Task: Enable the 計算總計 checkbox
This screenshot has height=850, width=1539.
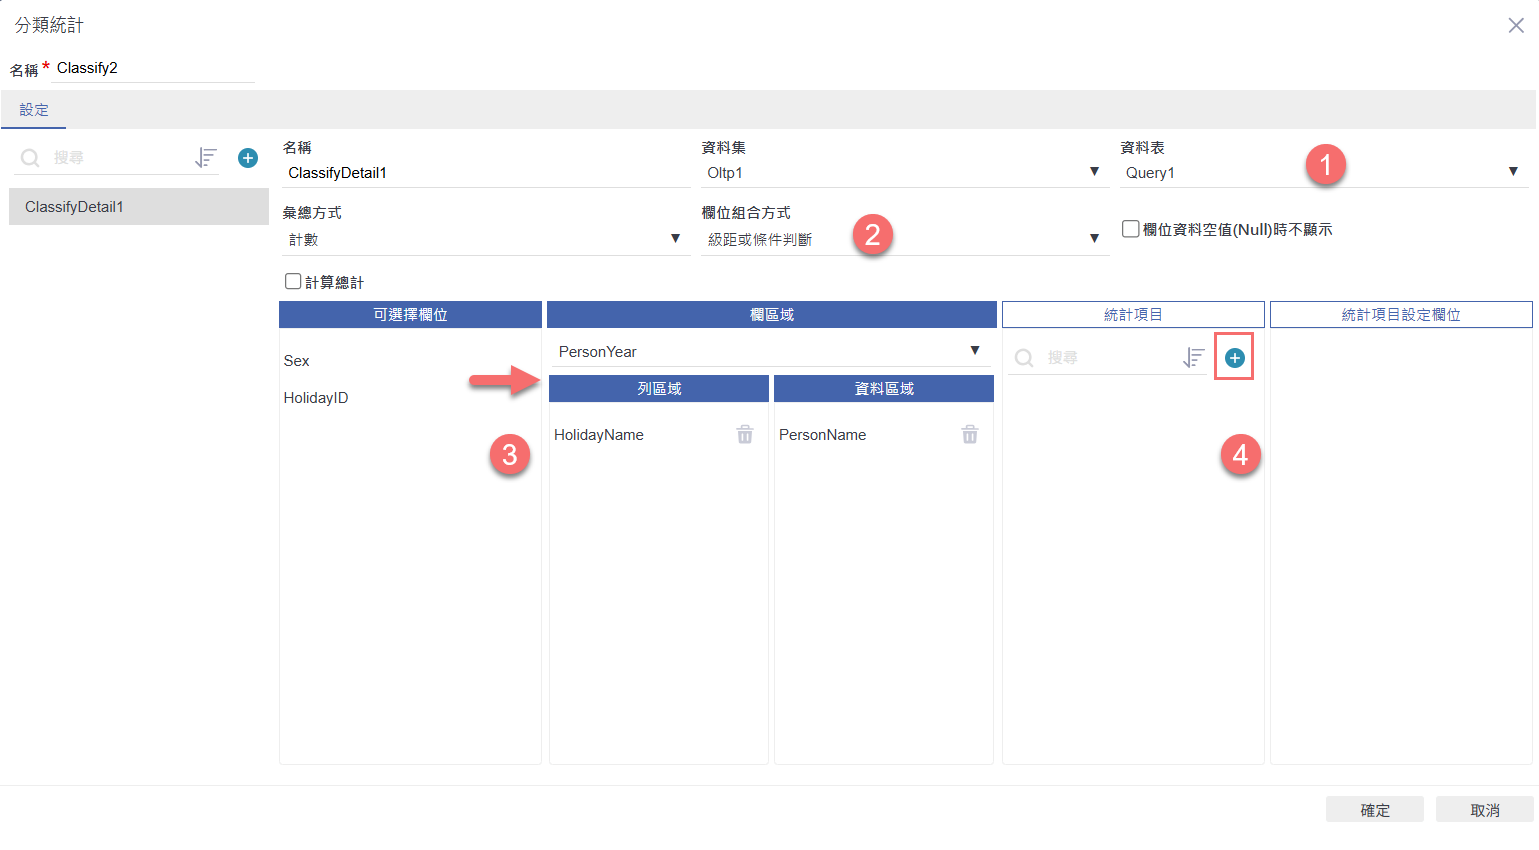Action: coord(293,282)
